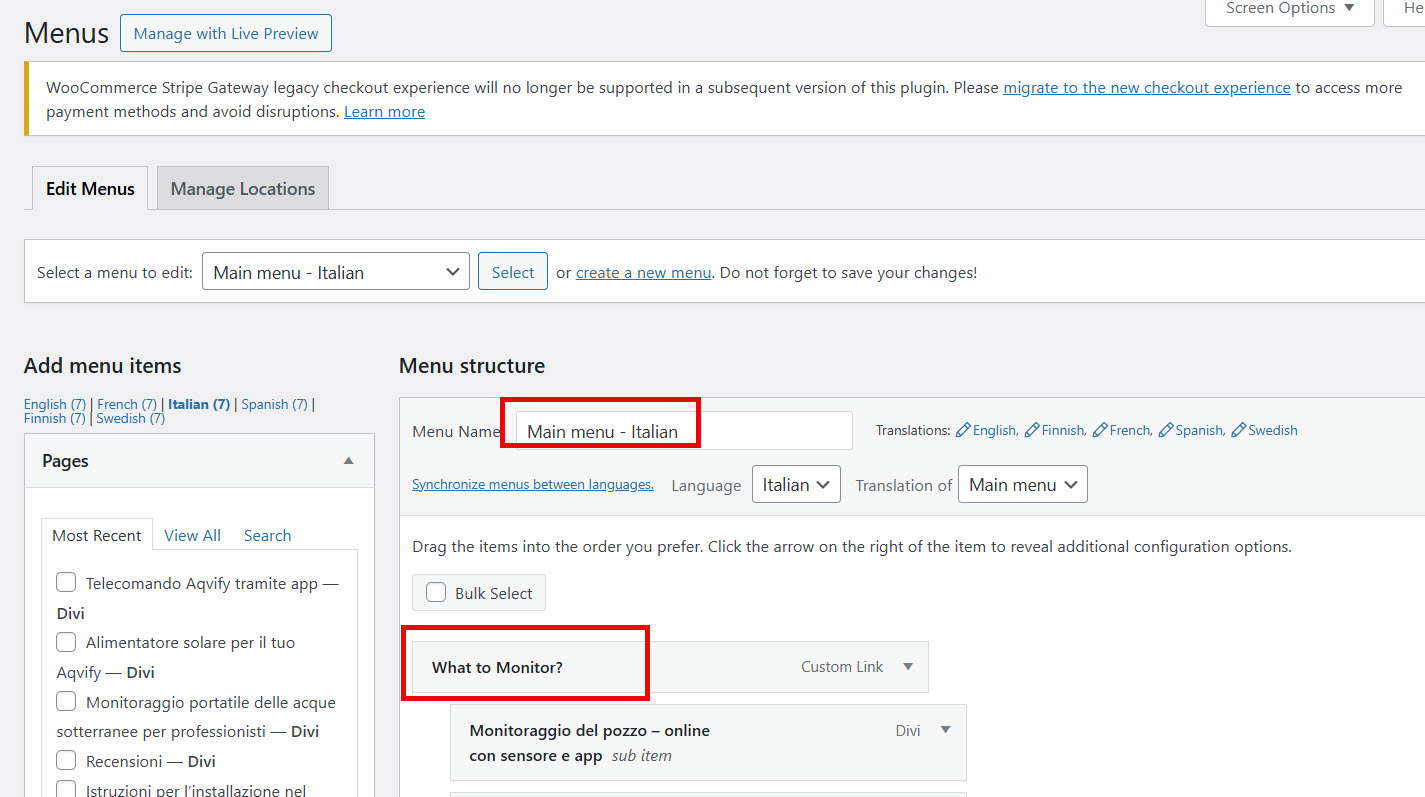Check the Telecomando Aqvify tramite app page
Screen dimensions: 1425x797
66,583
